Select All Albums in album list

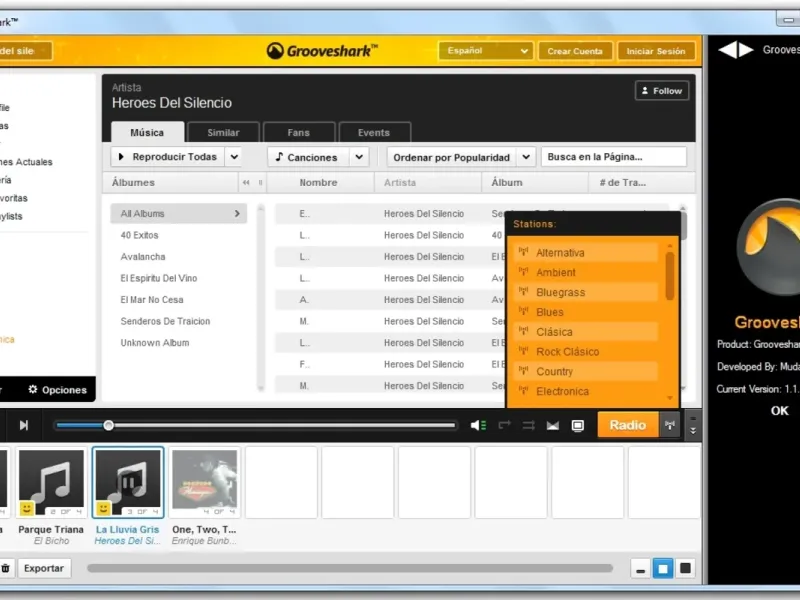click(x=179, y=213)
